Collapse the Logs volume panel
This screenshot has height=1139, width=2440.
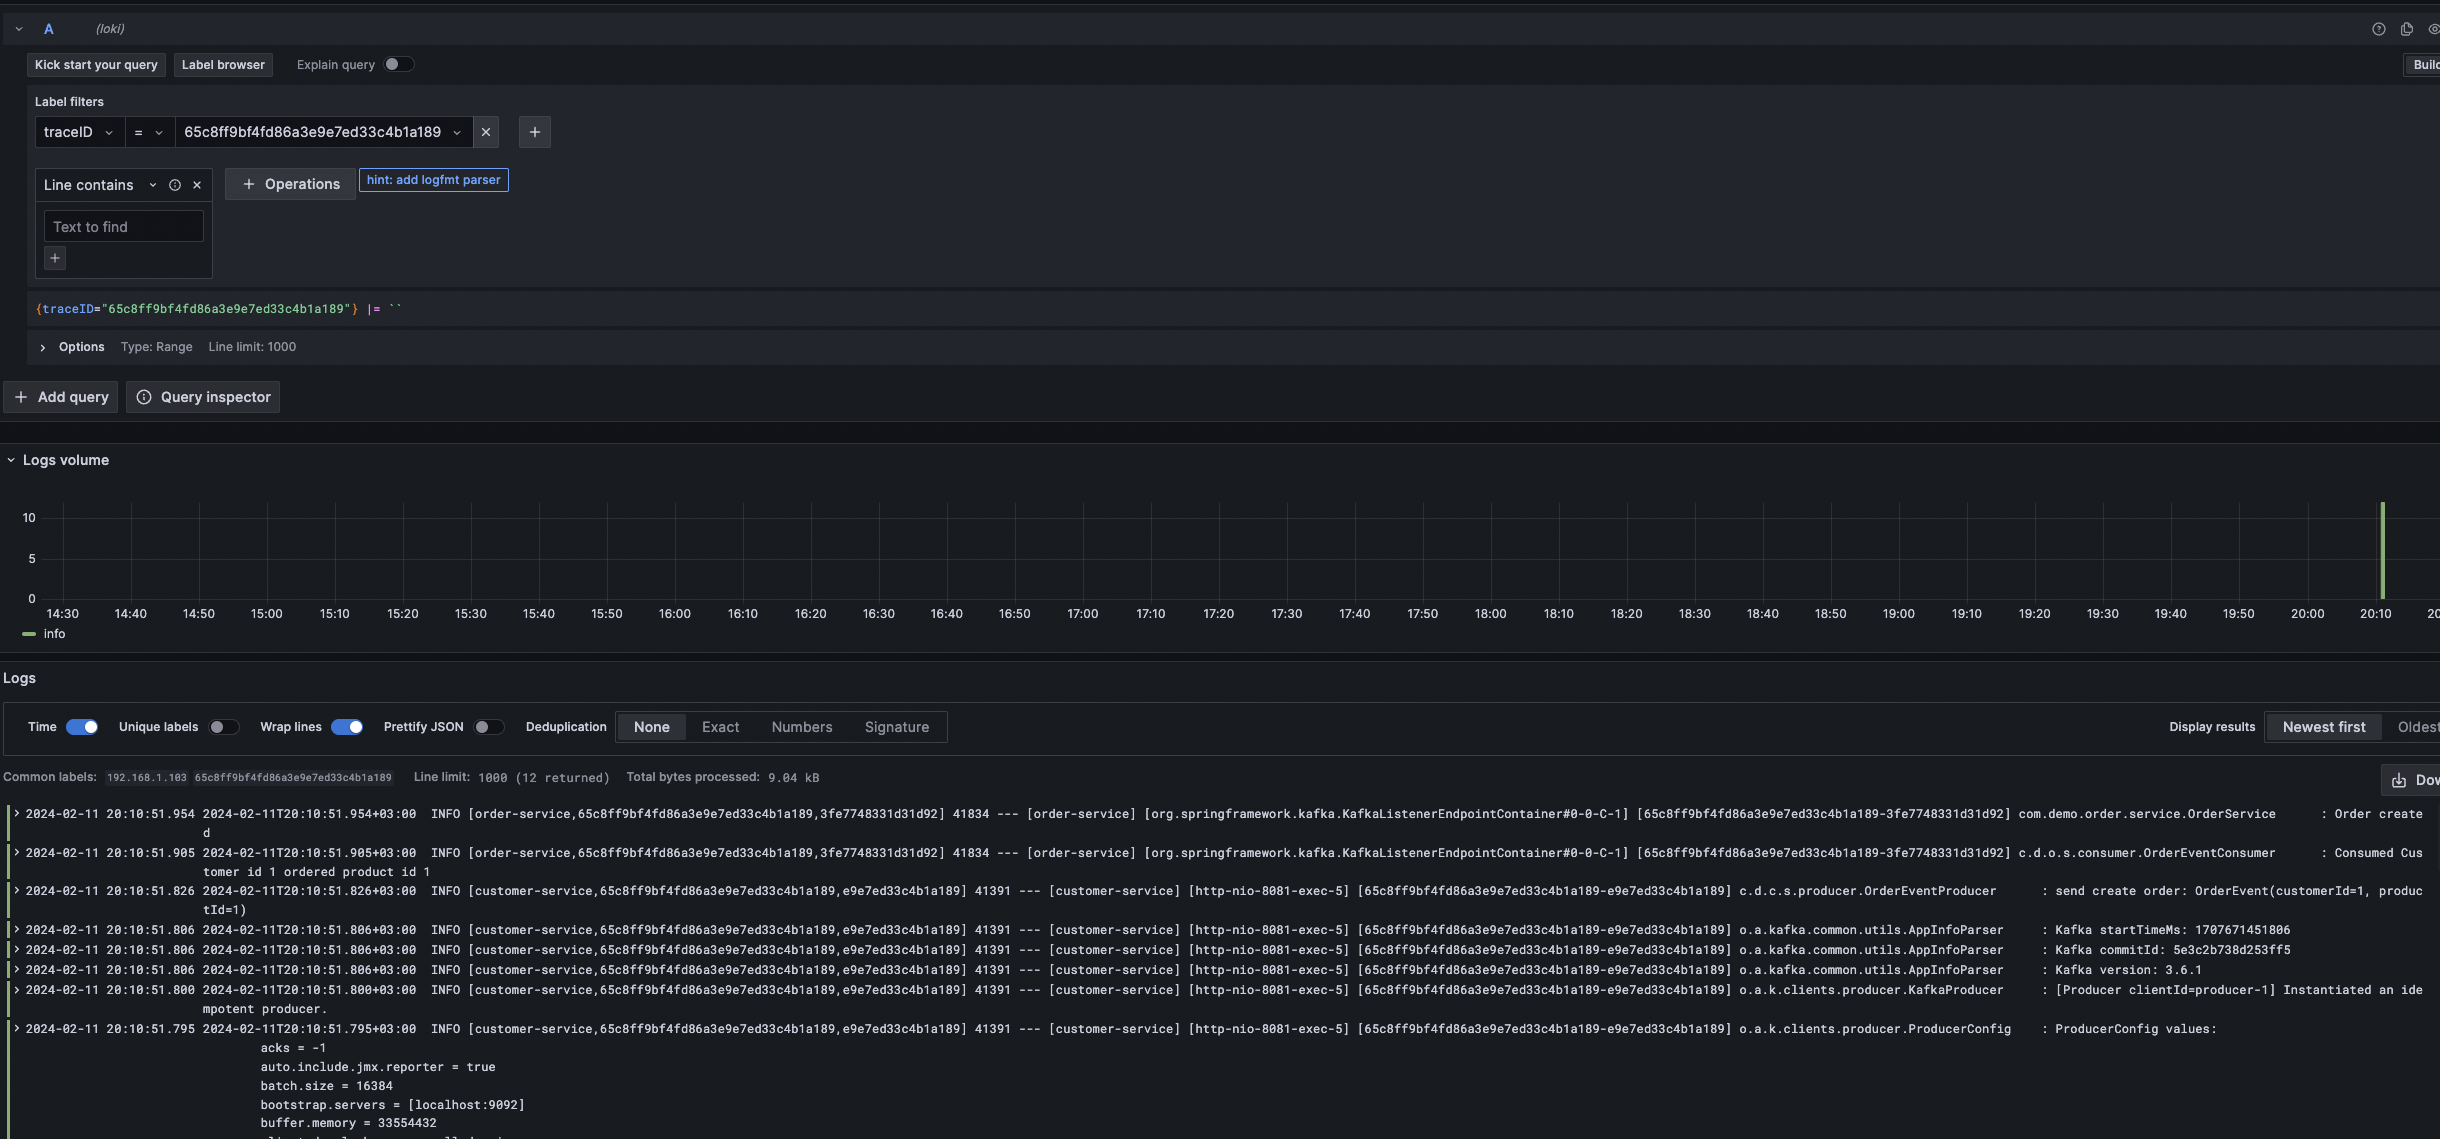[11, 460]
